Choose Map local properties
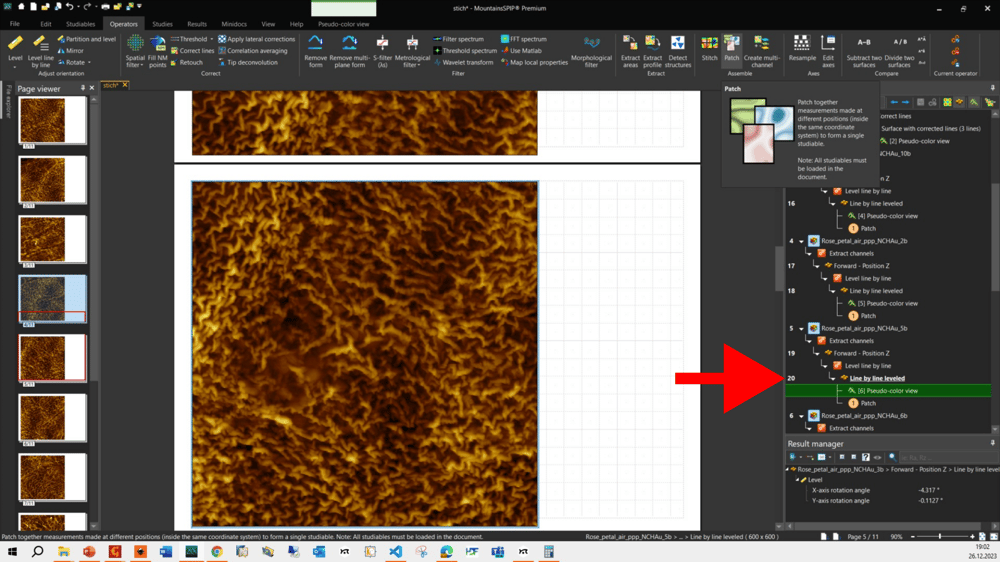 [x=534, y=63]
